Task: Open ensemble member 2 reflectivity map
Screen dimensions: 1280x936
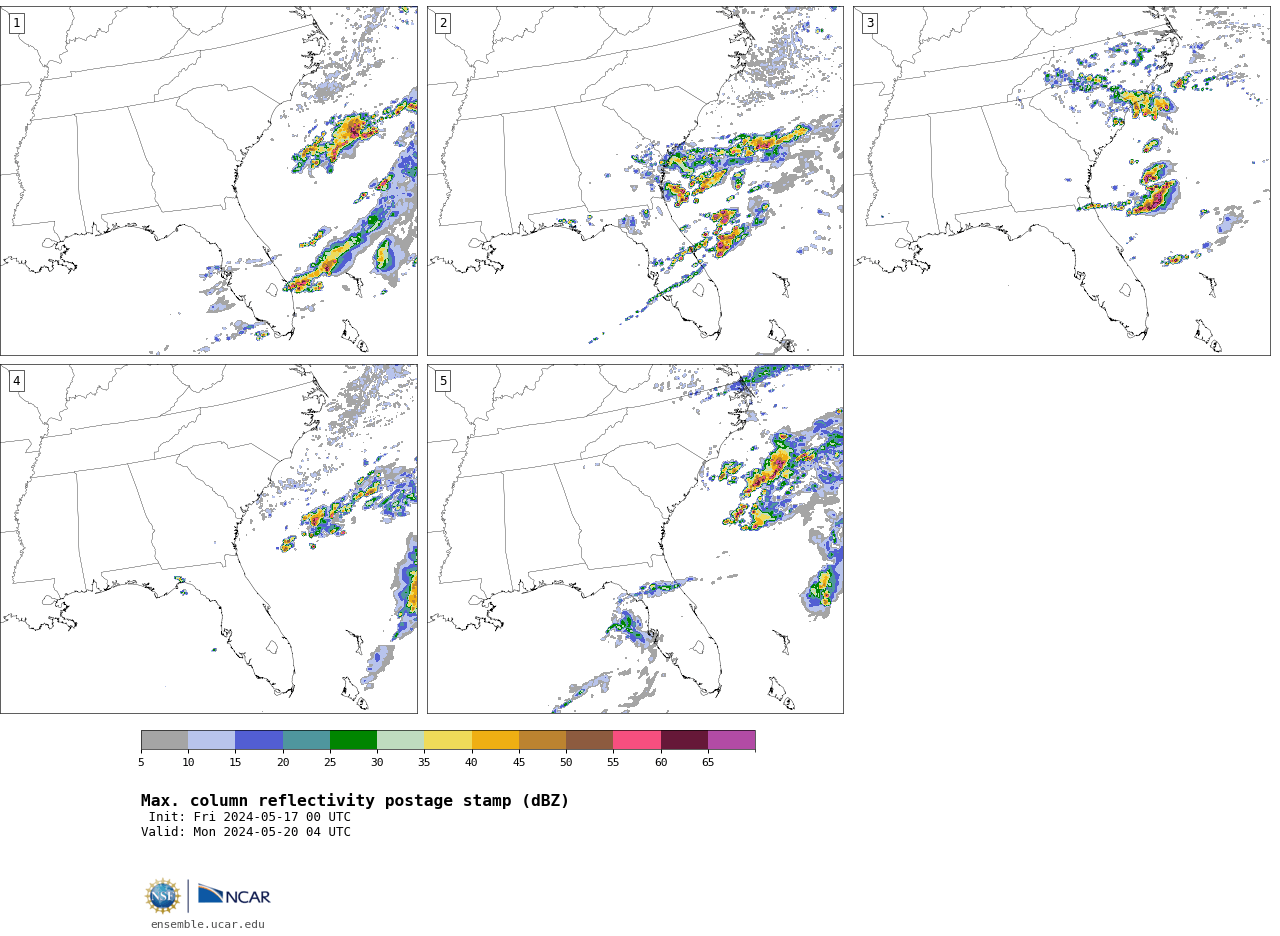Action: pyautogui.click(x=635, y=181)
